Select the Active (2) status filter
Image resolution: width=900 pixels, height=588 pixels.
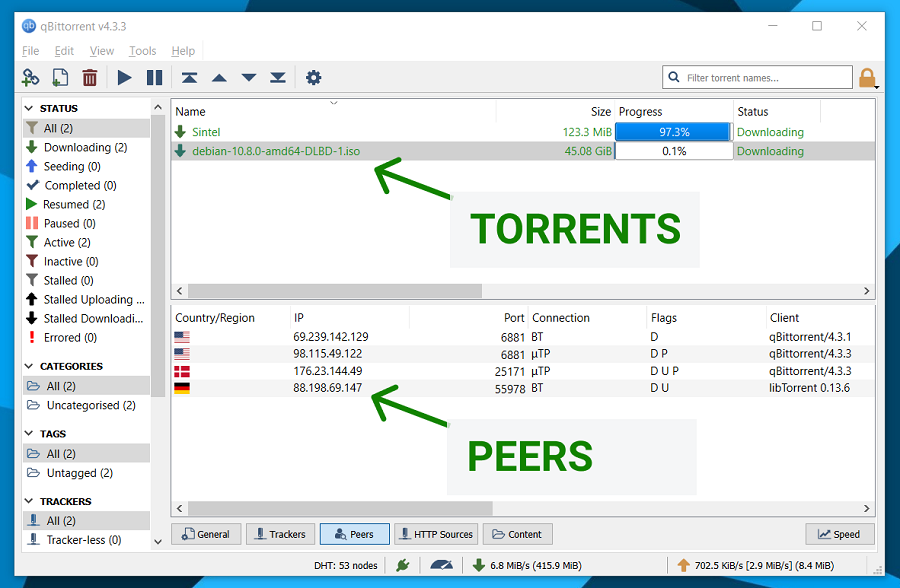[86, 242]
